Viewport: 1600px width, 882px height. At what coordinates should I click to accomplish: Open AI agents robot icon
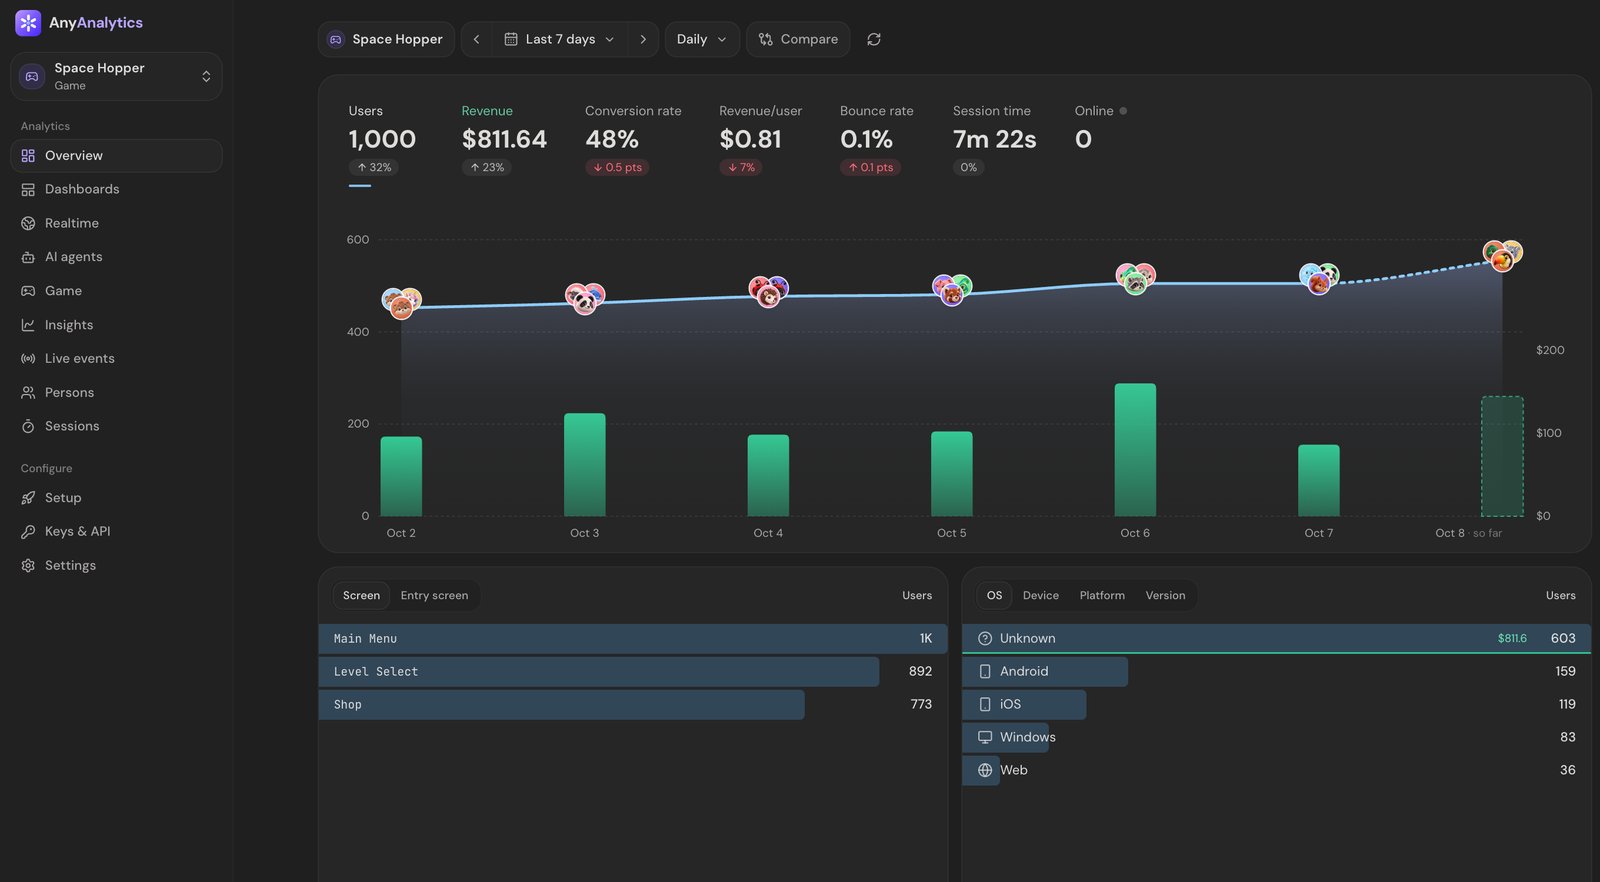tap(28, 257)
